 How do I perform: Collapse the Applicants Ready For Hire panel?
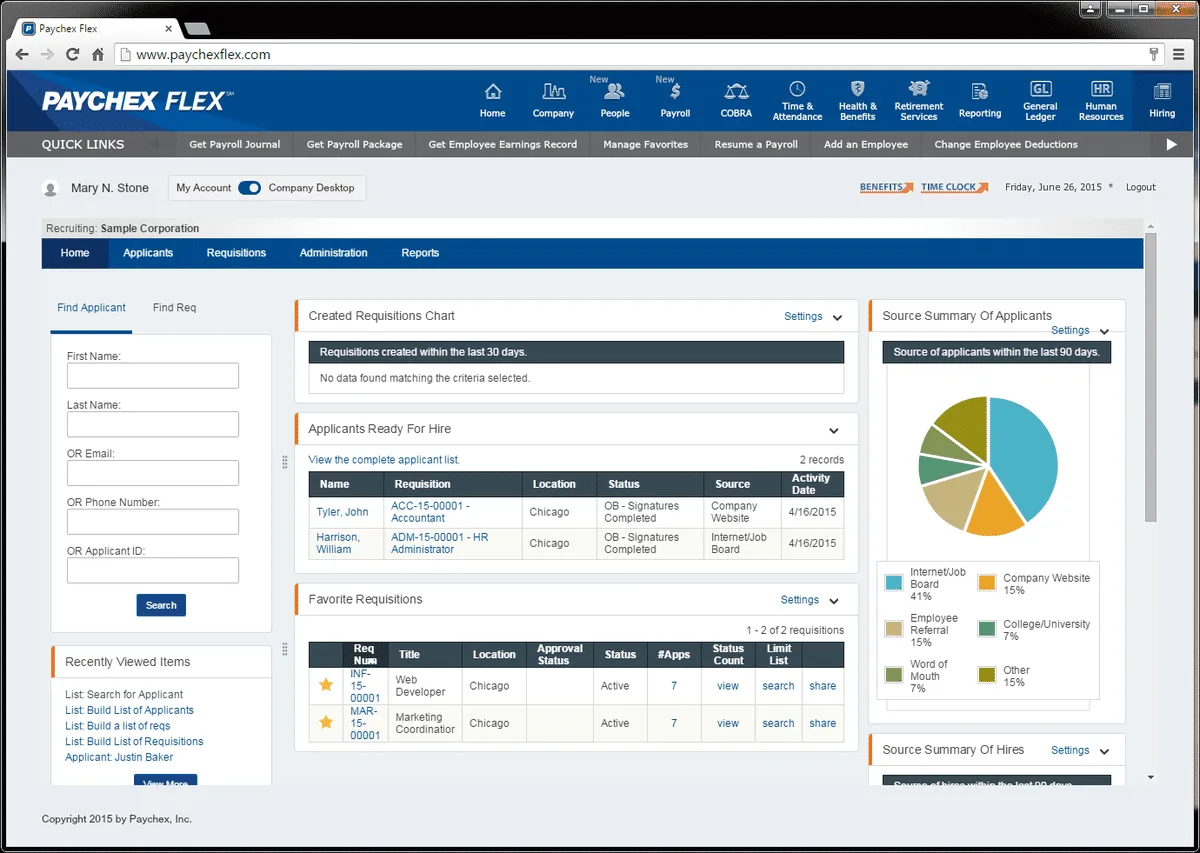(834, 431)
